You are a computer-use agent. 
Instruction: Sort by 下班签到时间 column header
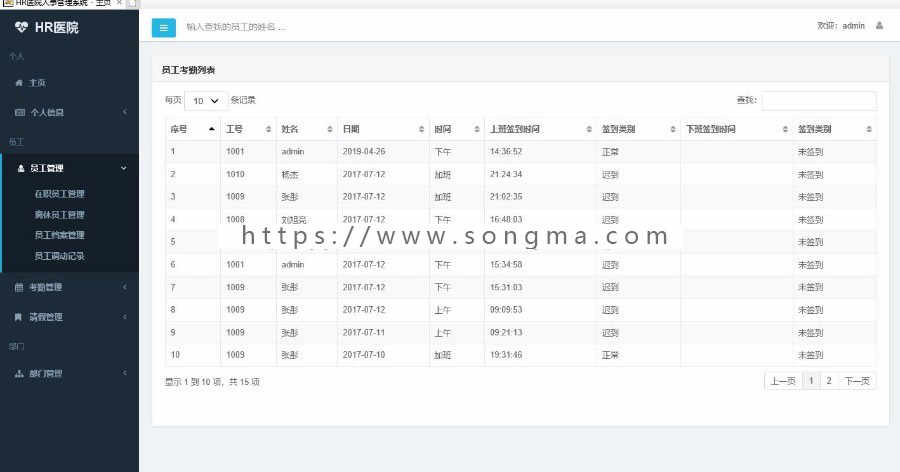pyautogui.click(x=736, y=129)
